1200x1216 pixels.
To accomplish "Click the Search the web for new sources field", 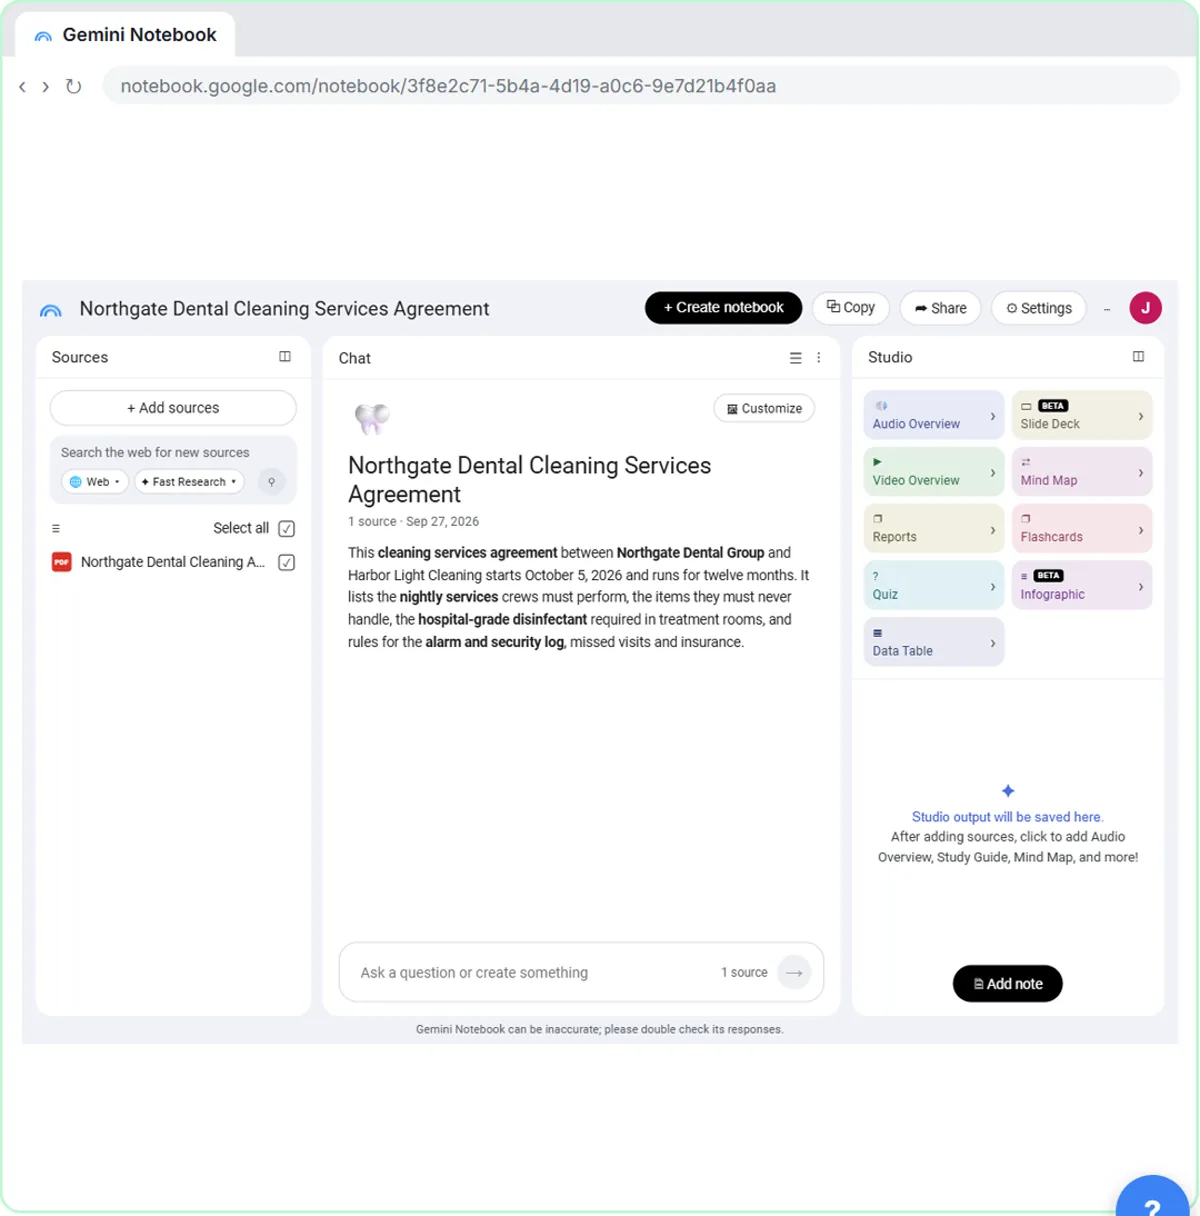I will (x=155, y=452).
